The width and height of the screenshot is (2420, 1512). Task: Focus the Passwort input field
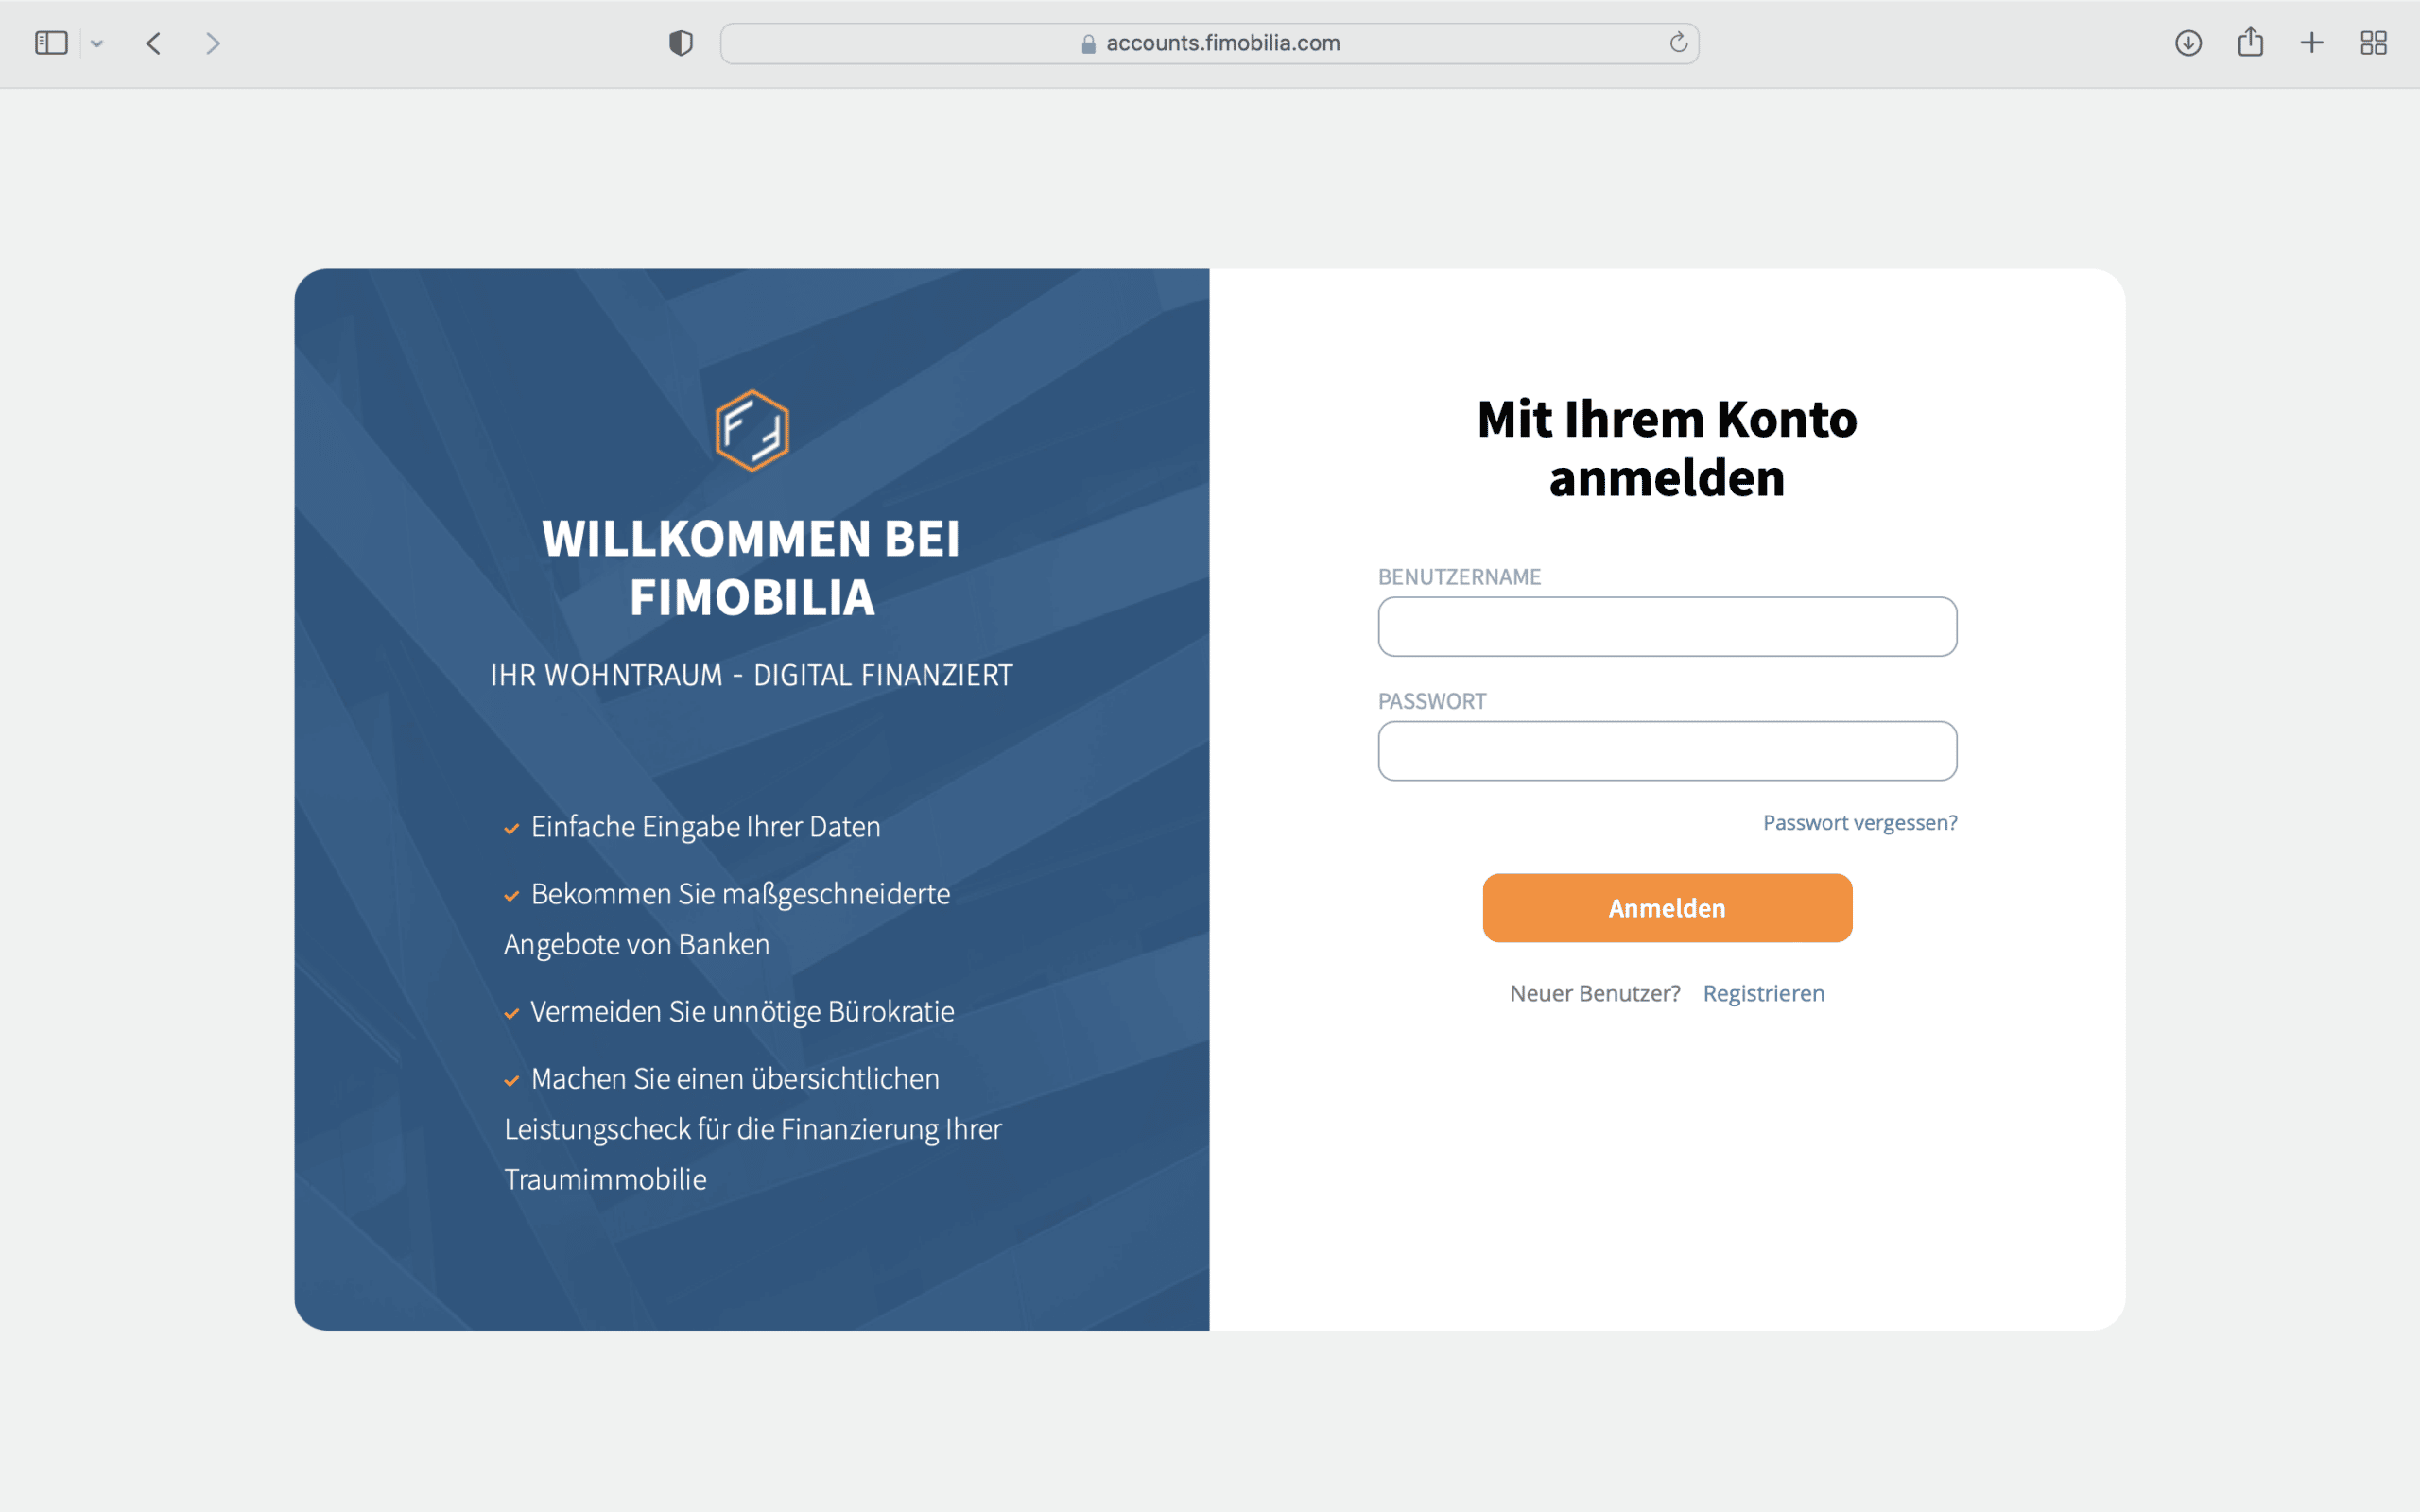pyautogui.click(x=1667, y=751)
